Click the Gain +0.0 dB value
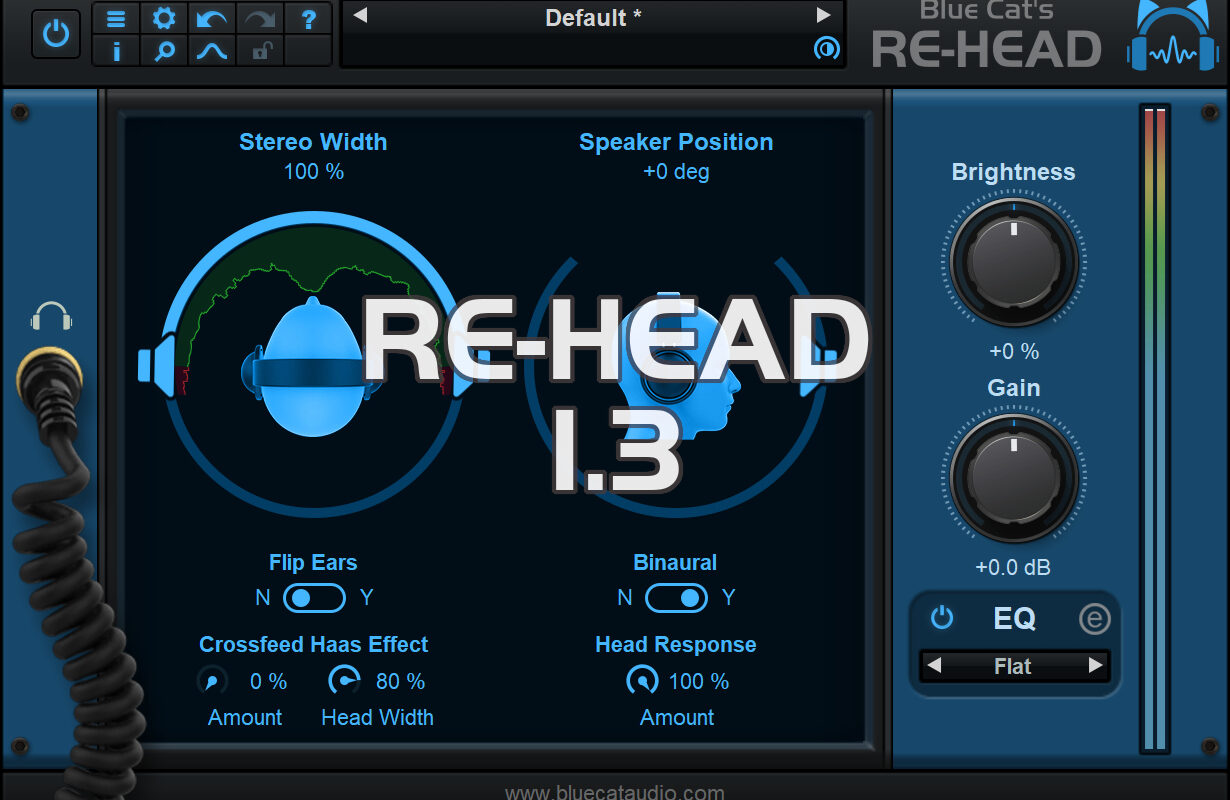1230x800 pixels. [1013, 568]
